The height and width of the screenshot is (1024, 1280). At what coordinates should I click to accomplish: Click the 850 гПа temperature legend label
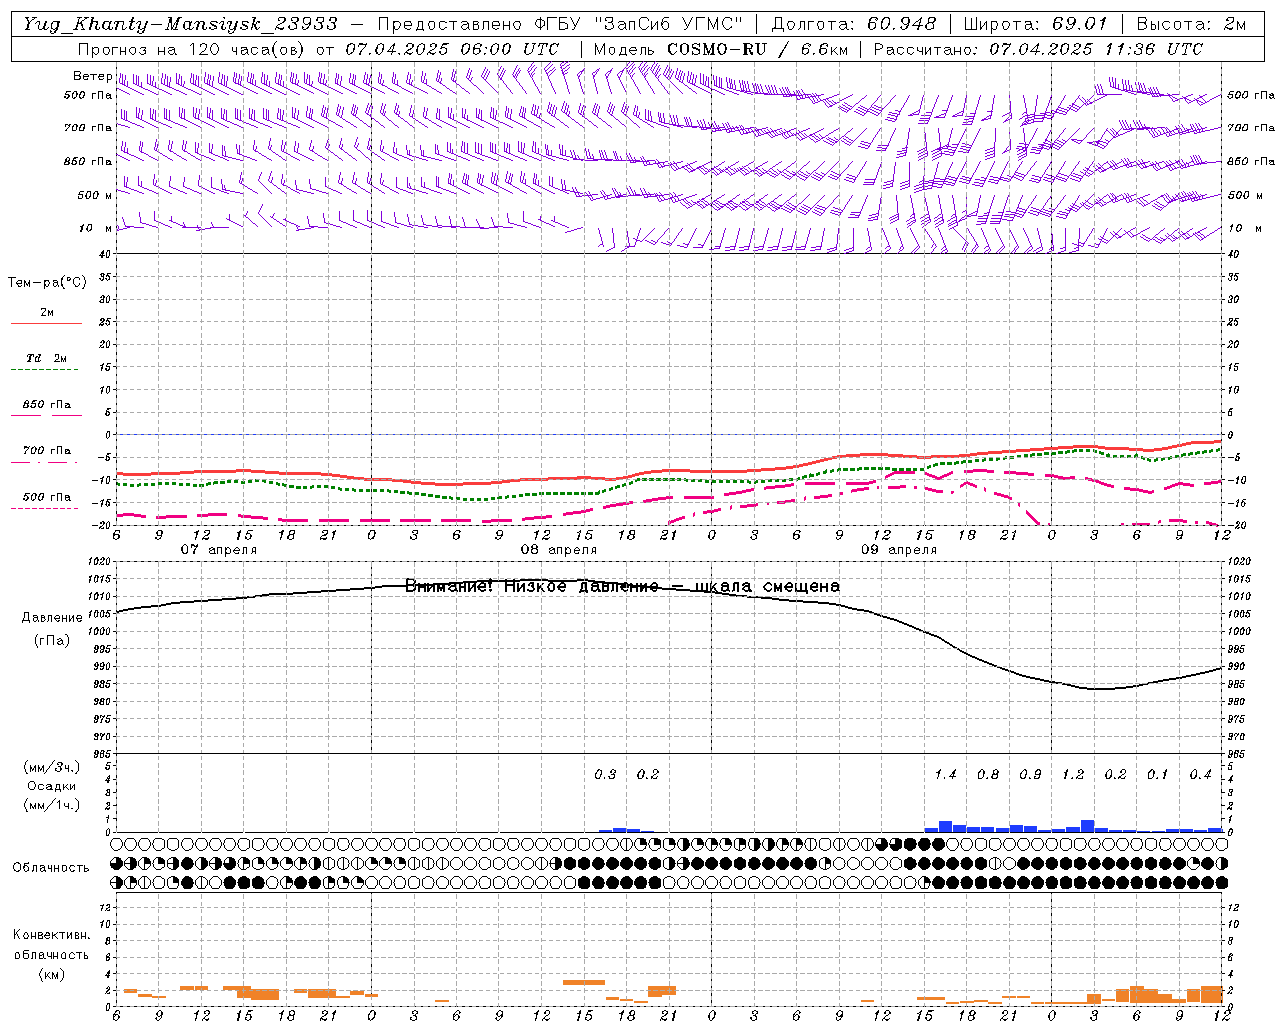pyautogui.click(x=47, y=405)
